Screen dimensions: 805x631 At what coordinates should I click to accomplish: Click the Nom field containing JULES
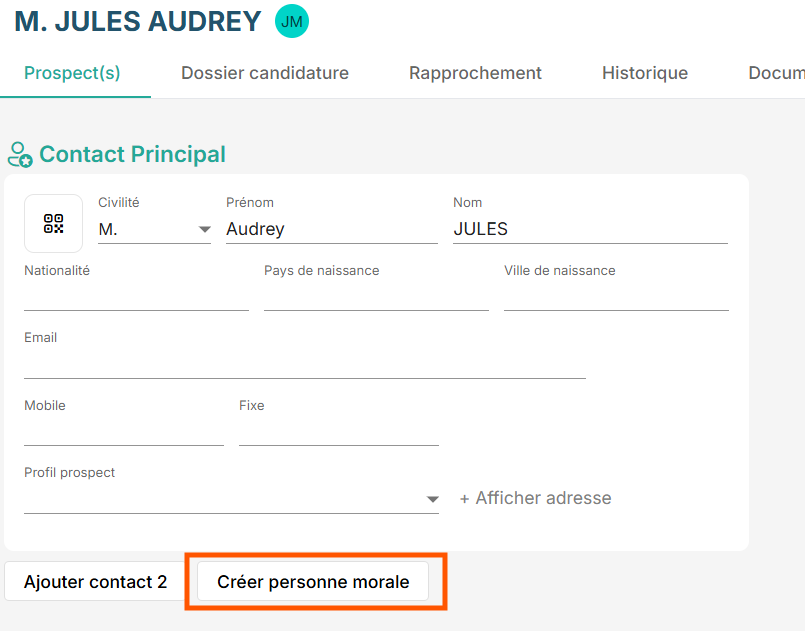tap(590, 229)
